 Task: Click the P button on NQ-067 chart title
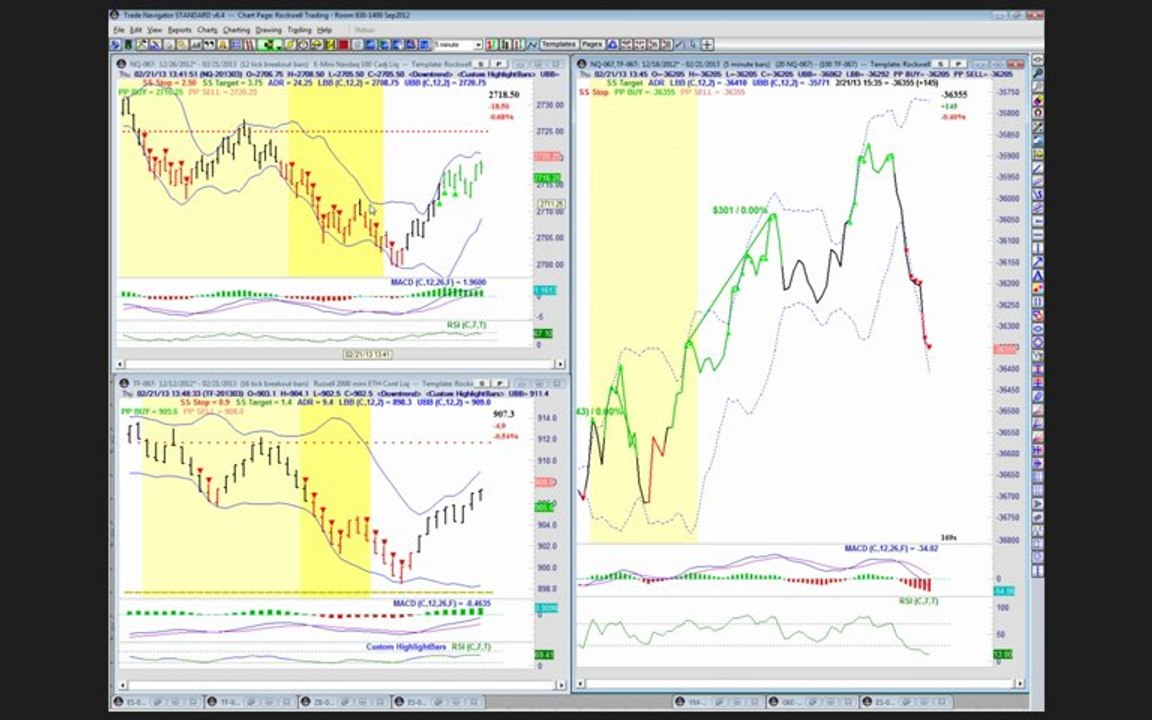499,64
